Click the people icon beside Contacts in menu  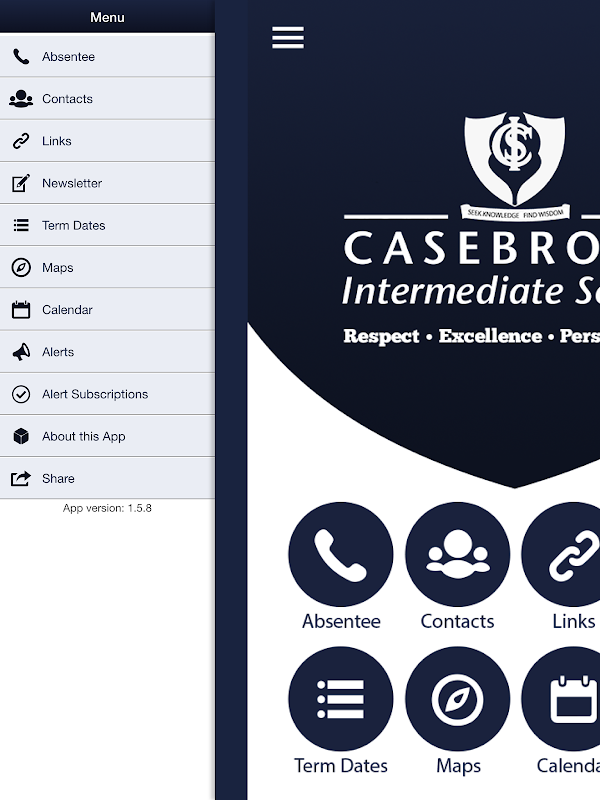[21, 98]
